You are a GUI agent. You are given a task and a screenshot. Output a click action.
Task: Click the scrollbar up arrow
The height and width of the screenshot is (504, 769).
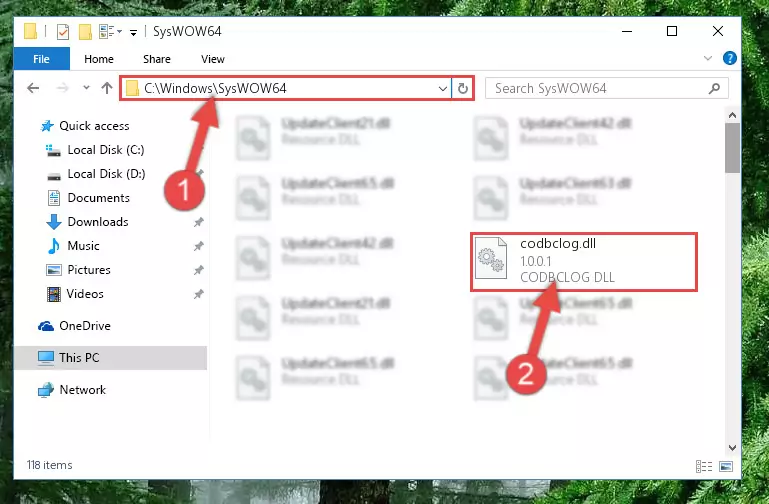(732, 116)
